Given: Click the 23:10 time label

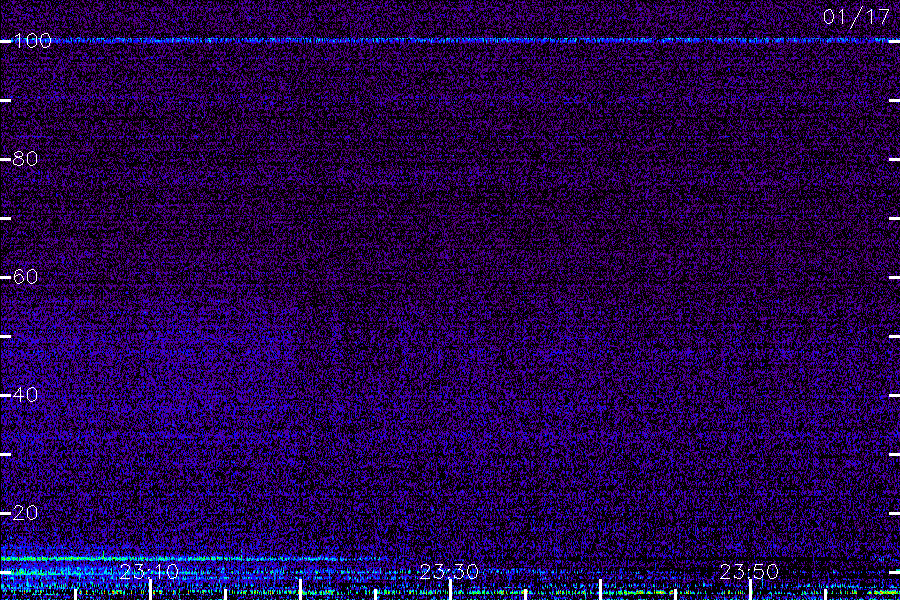Looking at the screenshot, I should [x=150, y=572].
